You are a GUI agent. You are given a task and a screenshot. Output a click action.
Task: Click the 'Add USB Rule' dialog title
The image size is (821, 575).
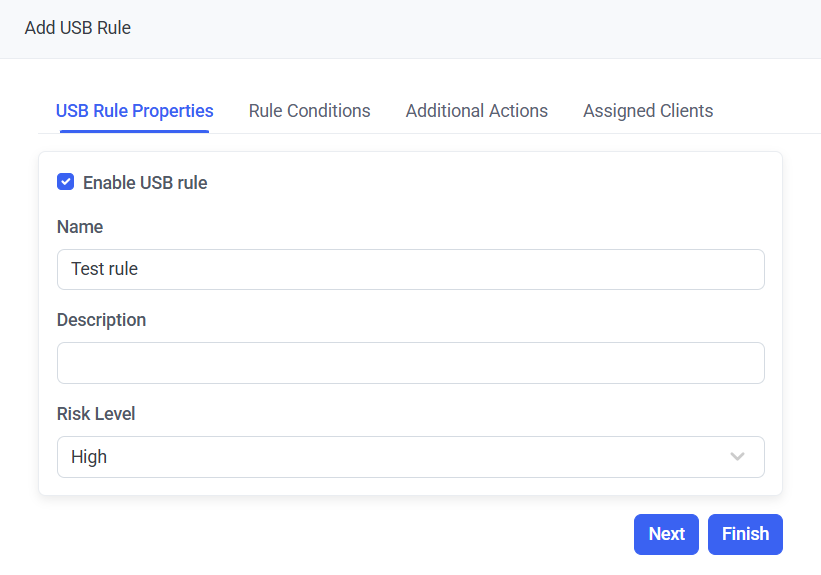click(x=78, y=28)
